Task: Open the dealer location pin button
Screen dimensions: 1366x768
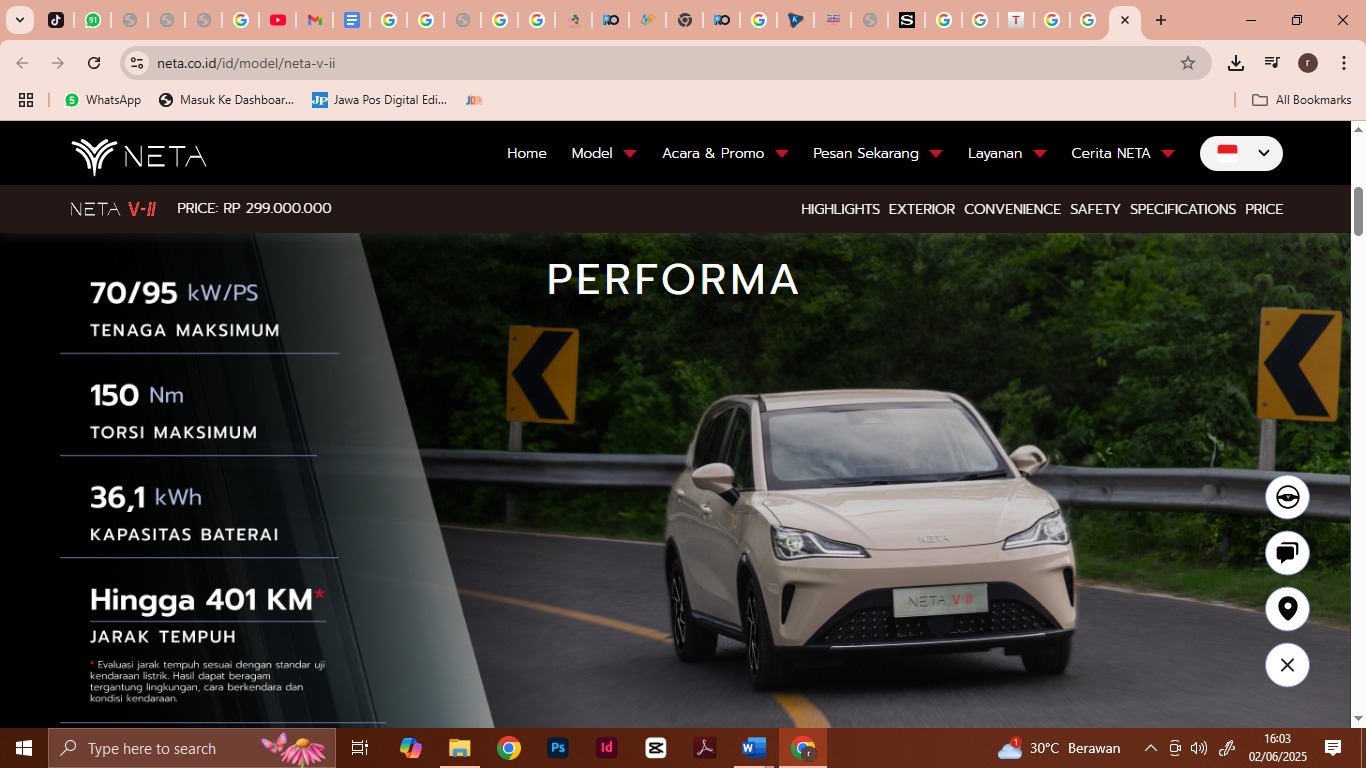Action: pos(1287,609)
